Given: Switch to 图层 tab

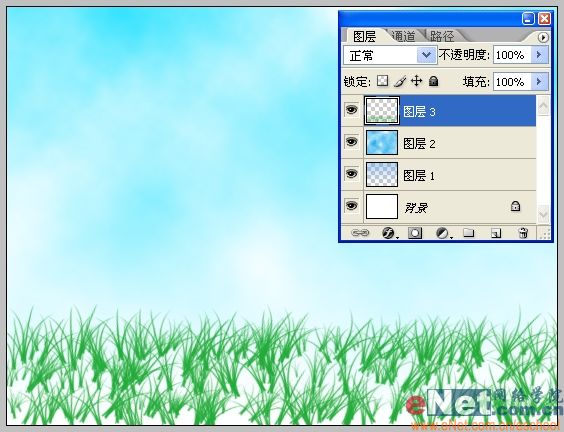Looking at the screenshot, I should click(364, 36).
